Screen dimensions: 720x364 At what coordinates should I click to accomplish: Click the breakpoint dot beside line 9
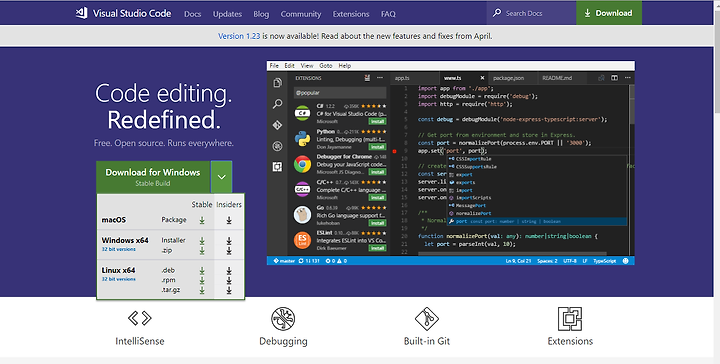click(x=394, y=151)
